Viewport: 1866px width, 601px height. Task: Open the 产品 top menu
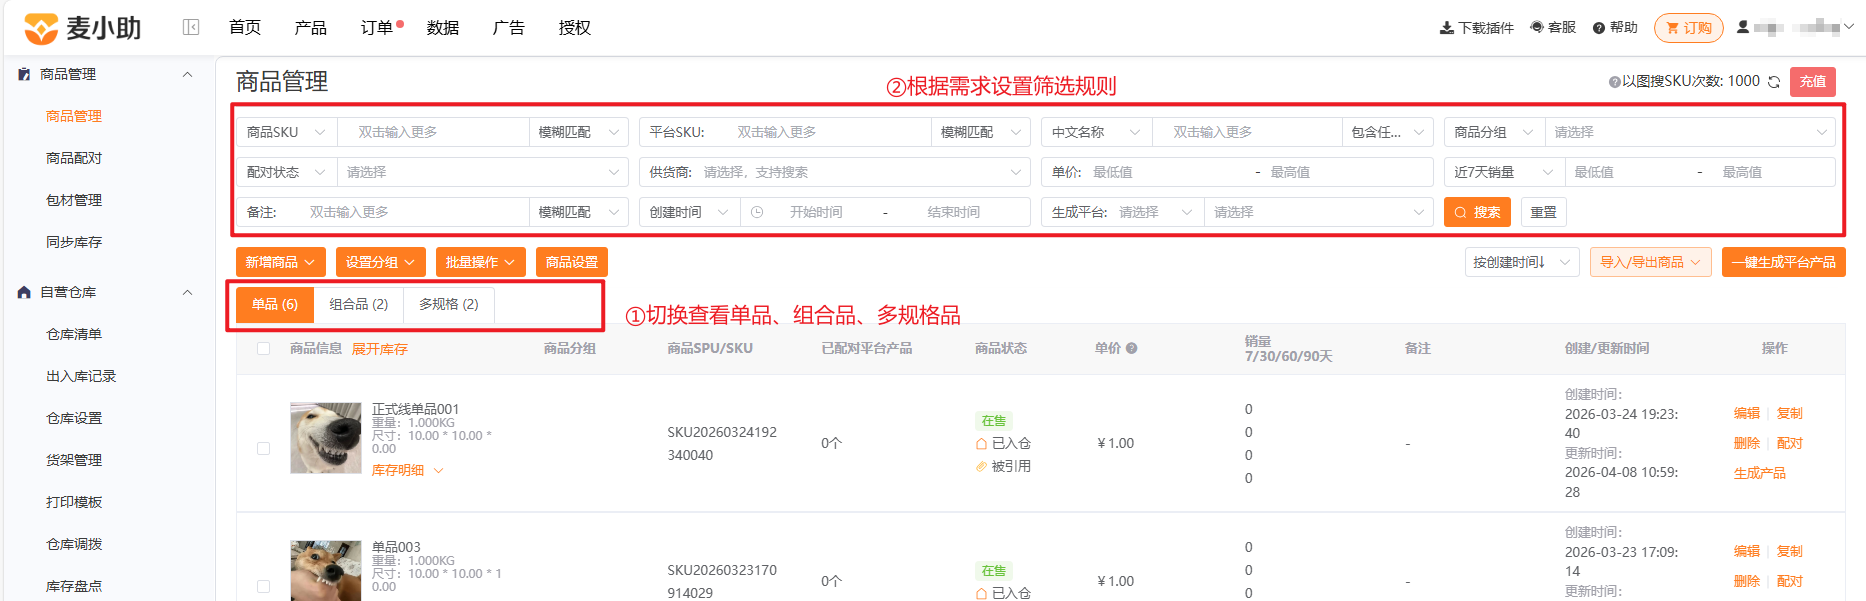311,28
